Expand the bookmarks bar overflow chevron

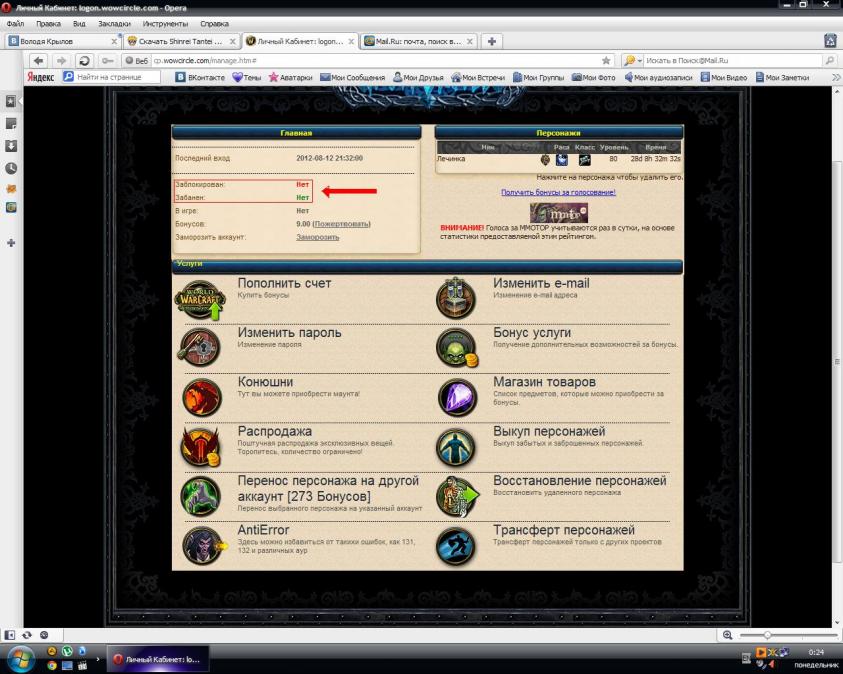pos(836,77)
